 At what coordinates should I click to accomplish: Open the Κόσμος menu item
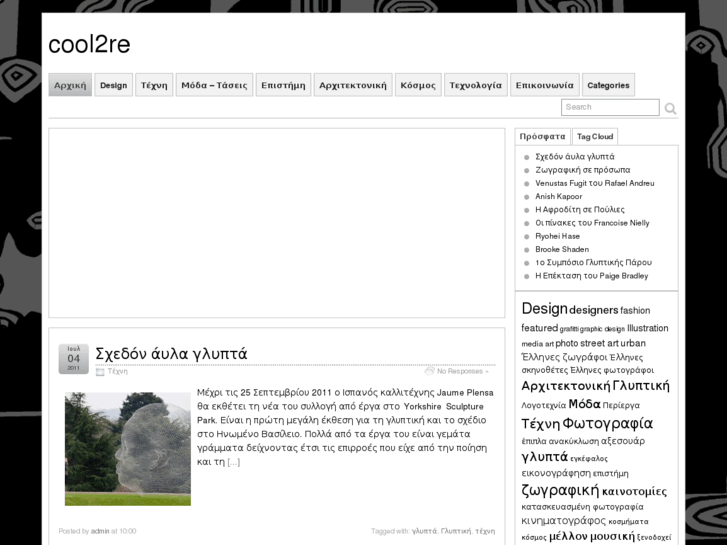(x=418, y=85)
